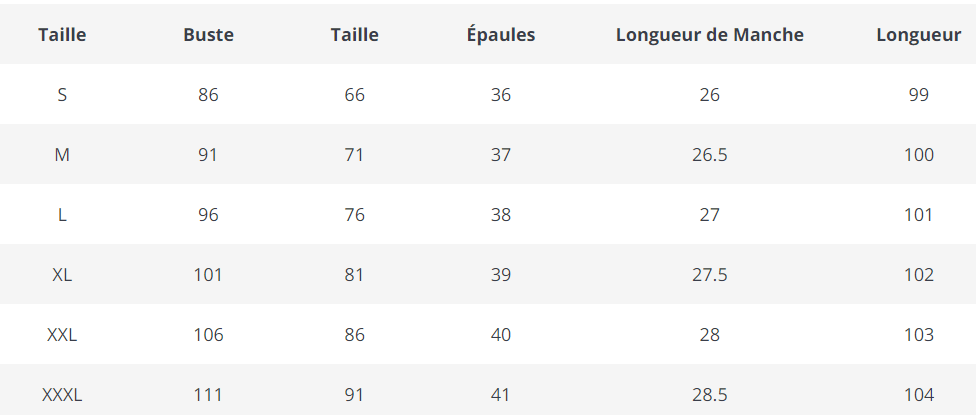The height and width of the screenshot is (415, 976).
Task: Select the XXXL size row label
Action: pos(62,395)
